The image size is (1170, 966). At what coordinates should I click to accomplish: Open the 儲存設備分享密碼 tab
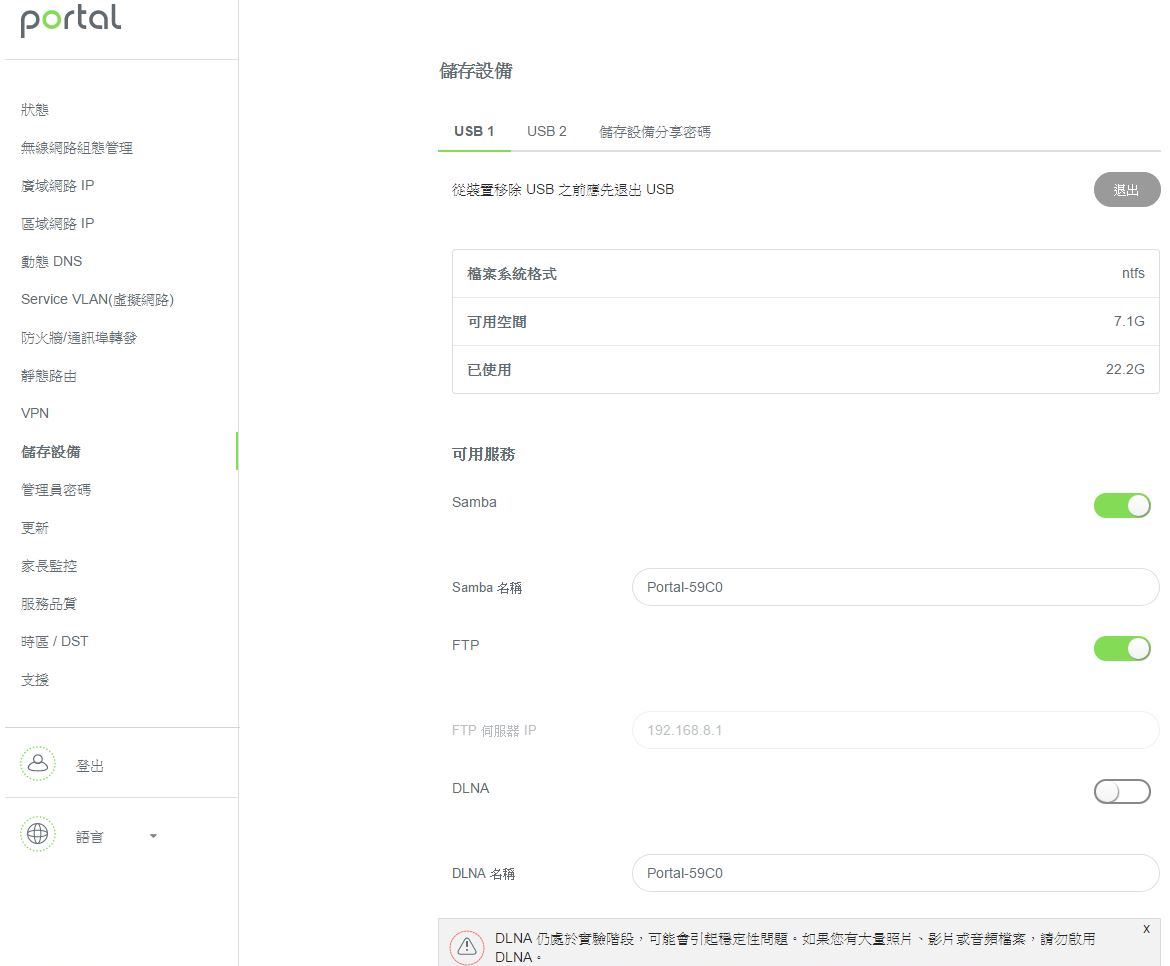[x=655, y=131]
